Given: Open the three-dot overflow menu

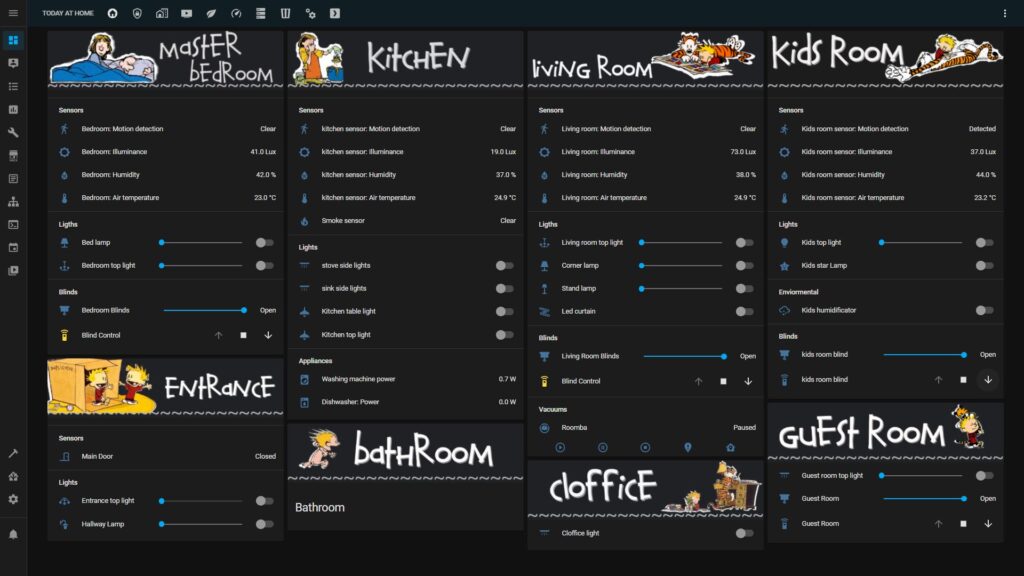Looking at the screenshot, I should point(1005,13).
